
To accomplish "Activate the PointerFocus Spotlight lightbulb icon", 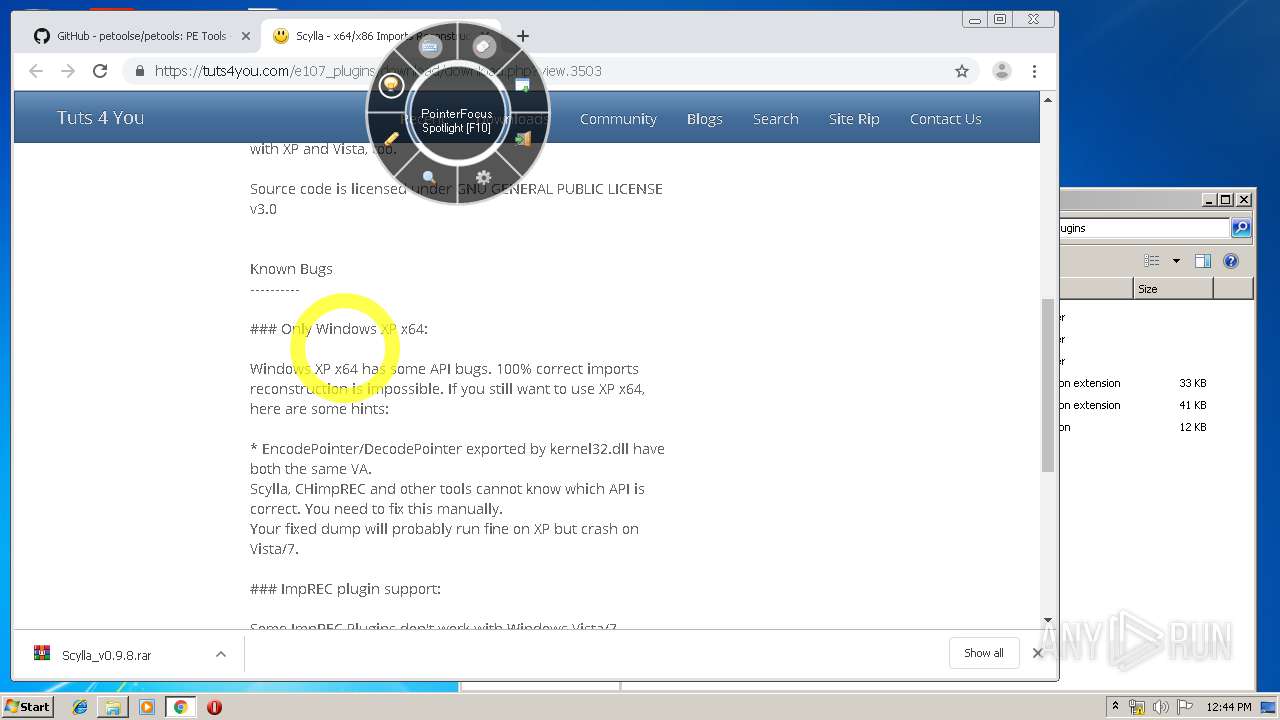I will [391, 85].
